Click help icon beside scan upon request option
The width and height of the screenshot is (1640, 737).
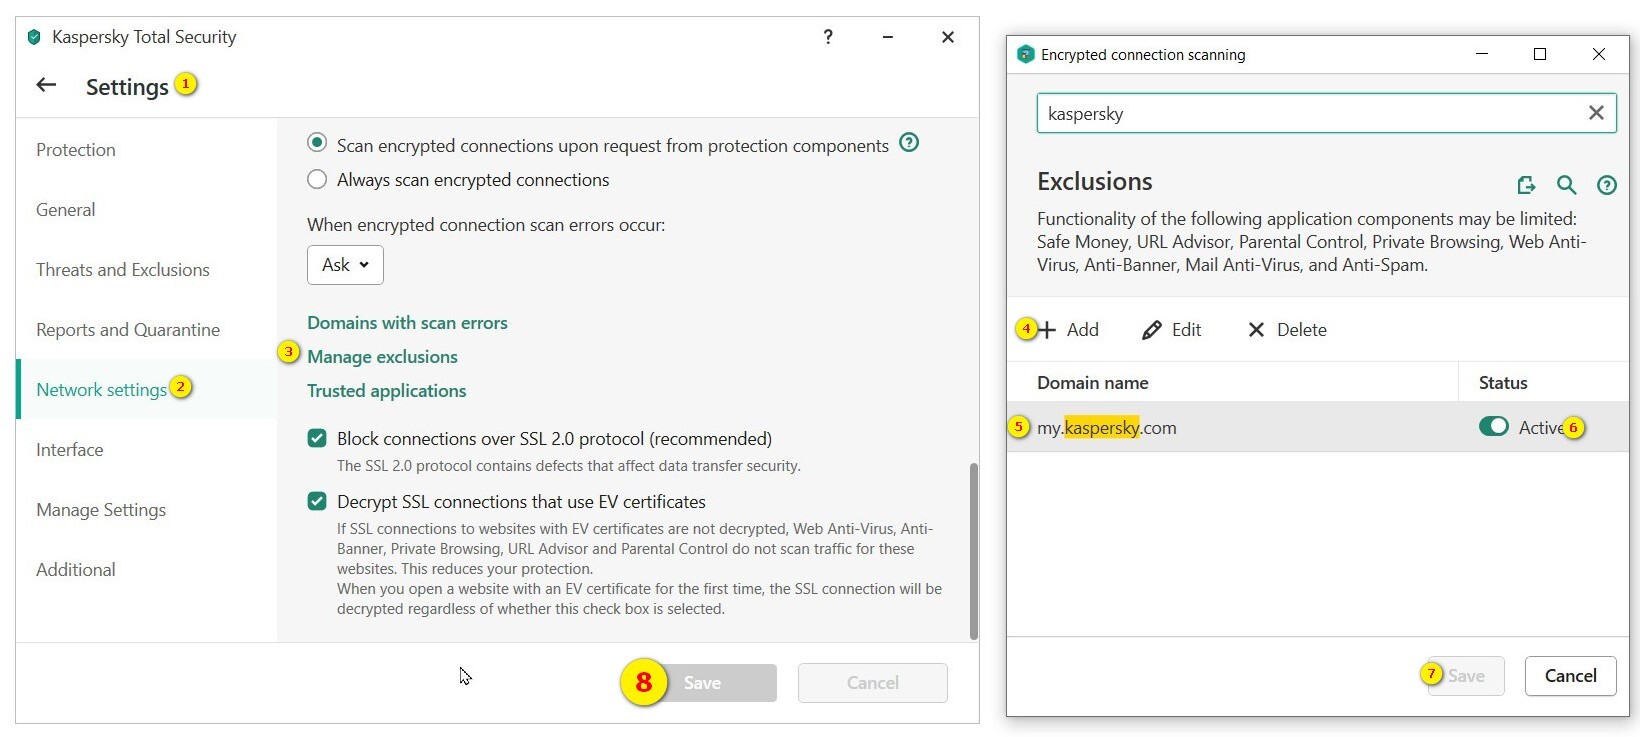pyautogui.click(x=909, y=142)
